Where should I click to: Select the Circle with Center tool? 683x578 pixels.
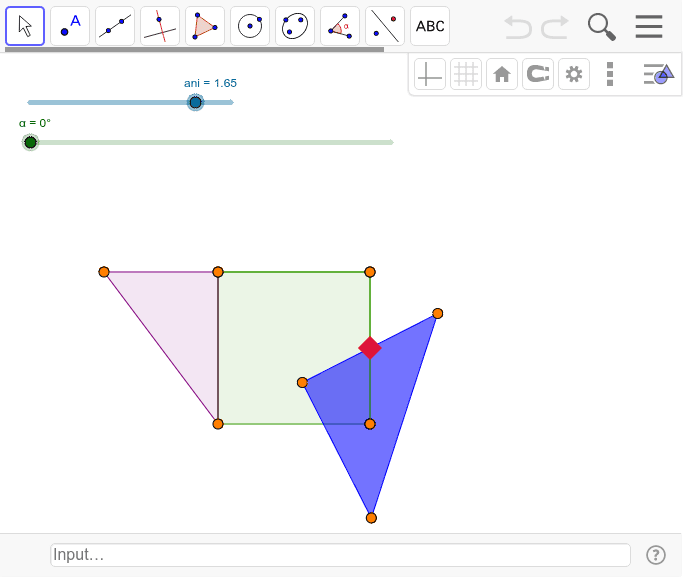(x=250, y=26)
